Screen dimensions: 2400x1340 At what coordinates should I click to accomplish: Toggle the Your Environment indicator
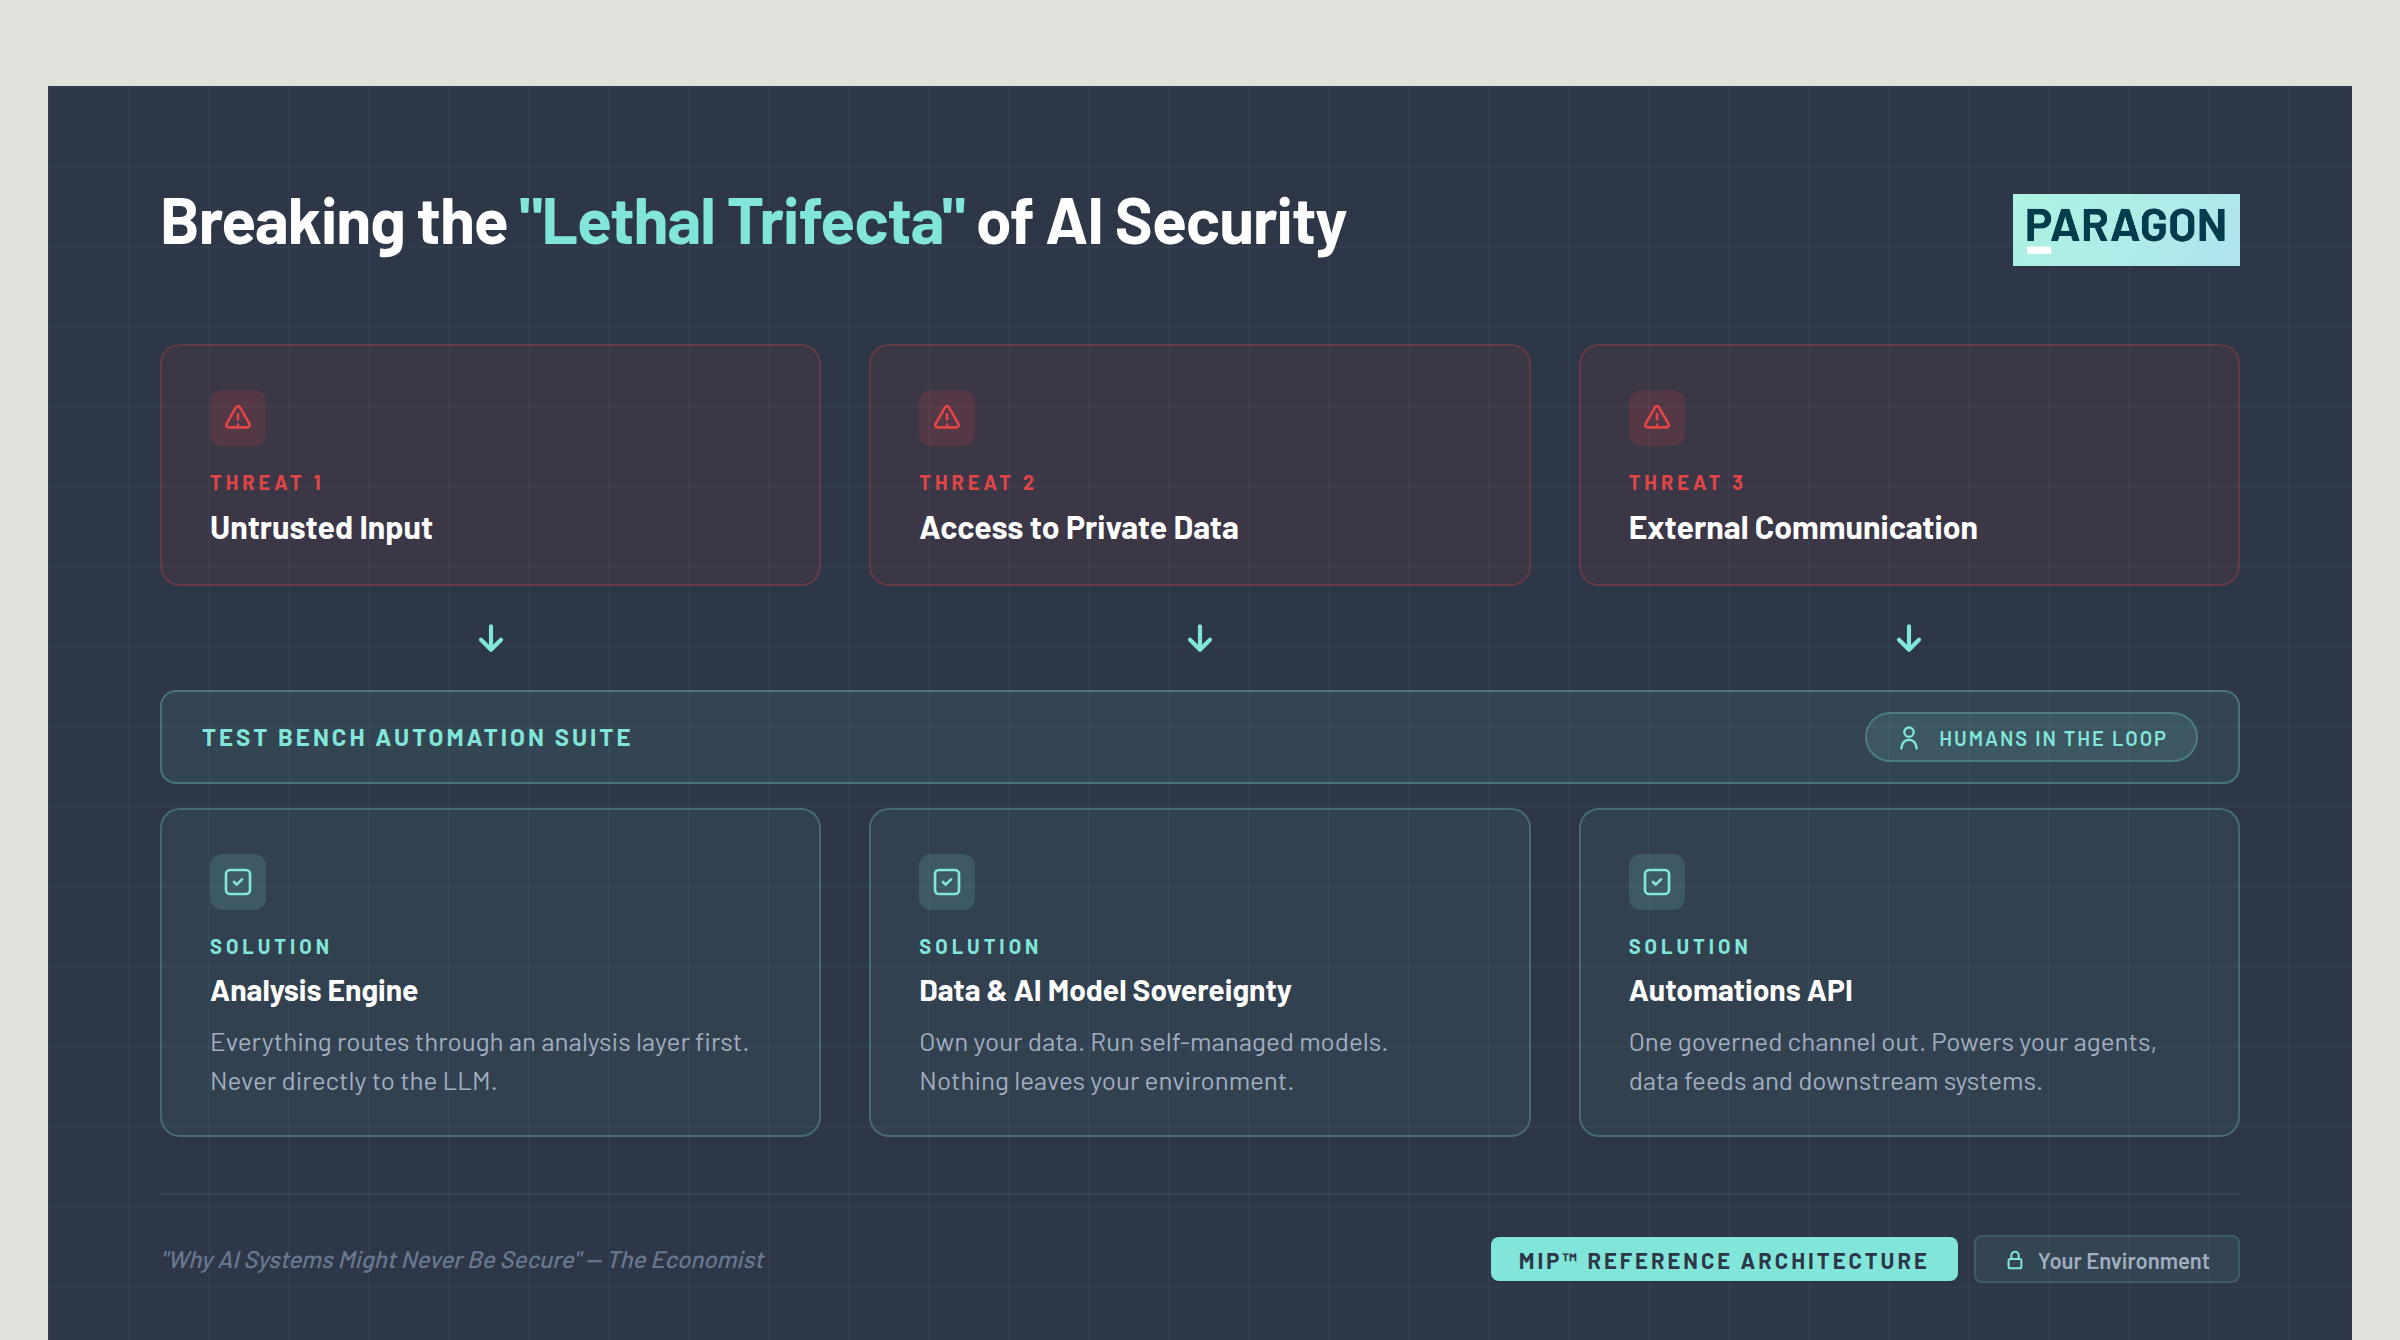pyautogui.click(x=2106, y=1260)
